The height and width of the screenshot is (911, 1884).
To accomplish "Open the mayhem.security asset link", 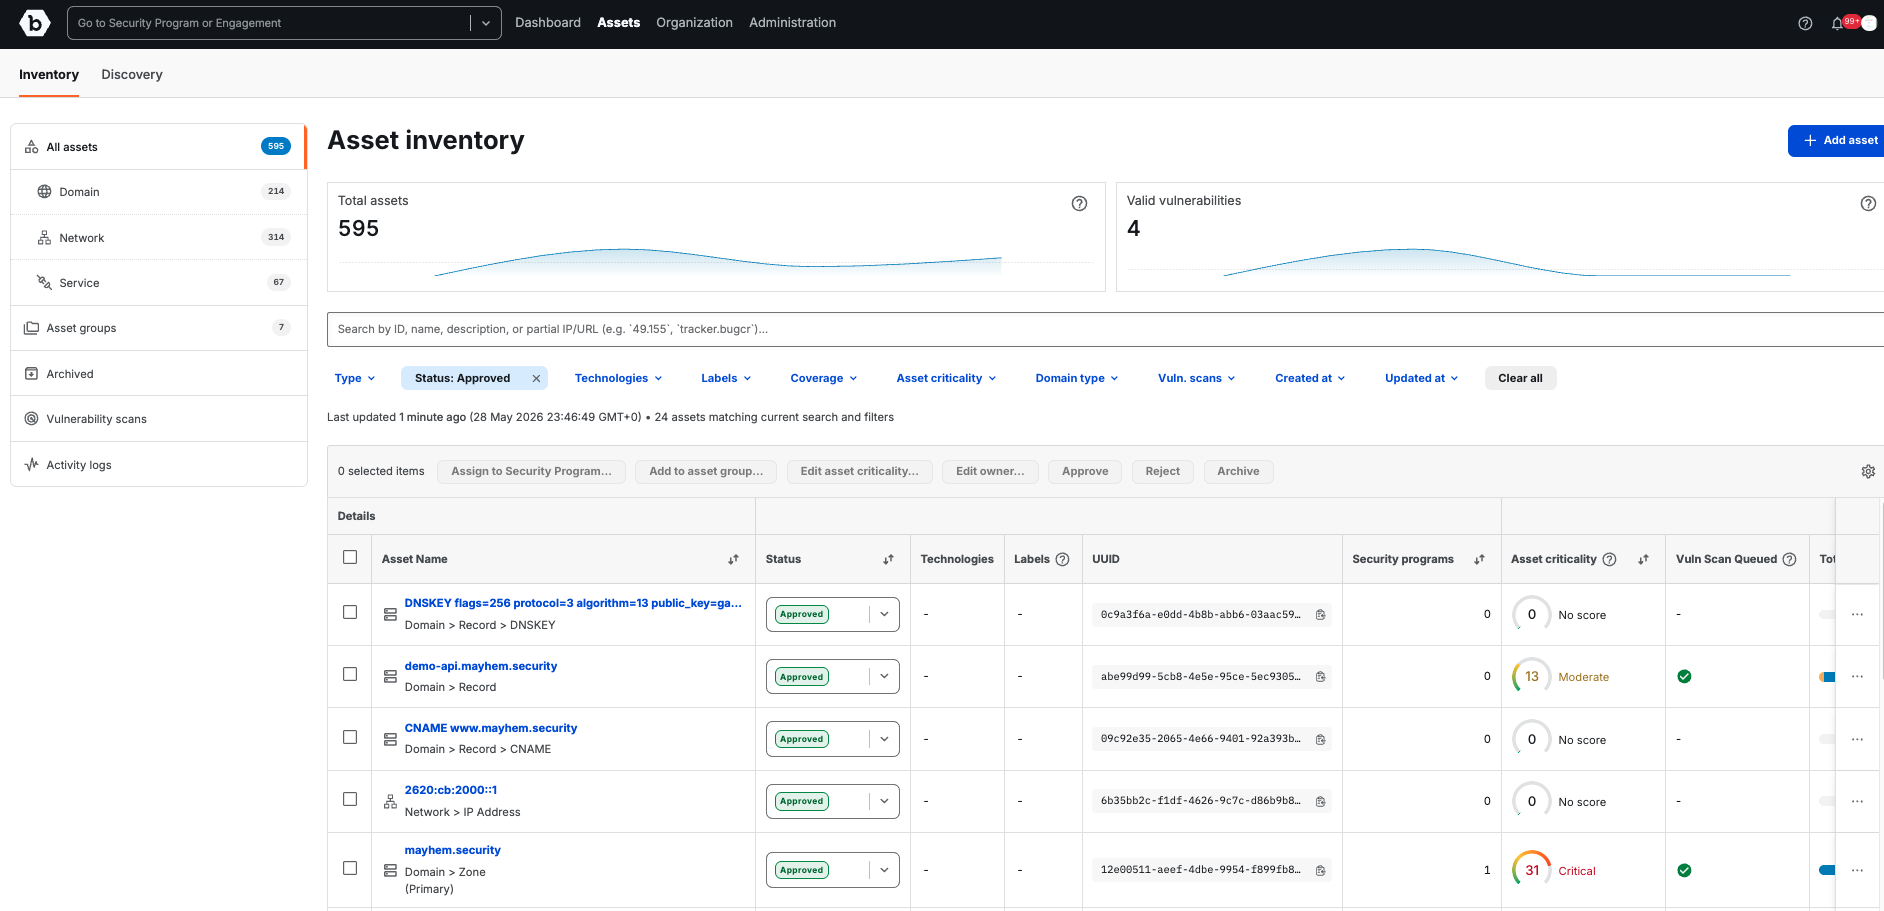I will pyautogui.click(x=453, y=850).
